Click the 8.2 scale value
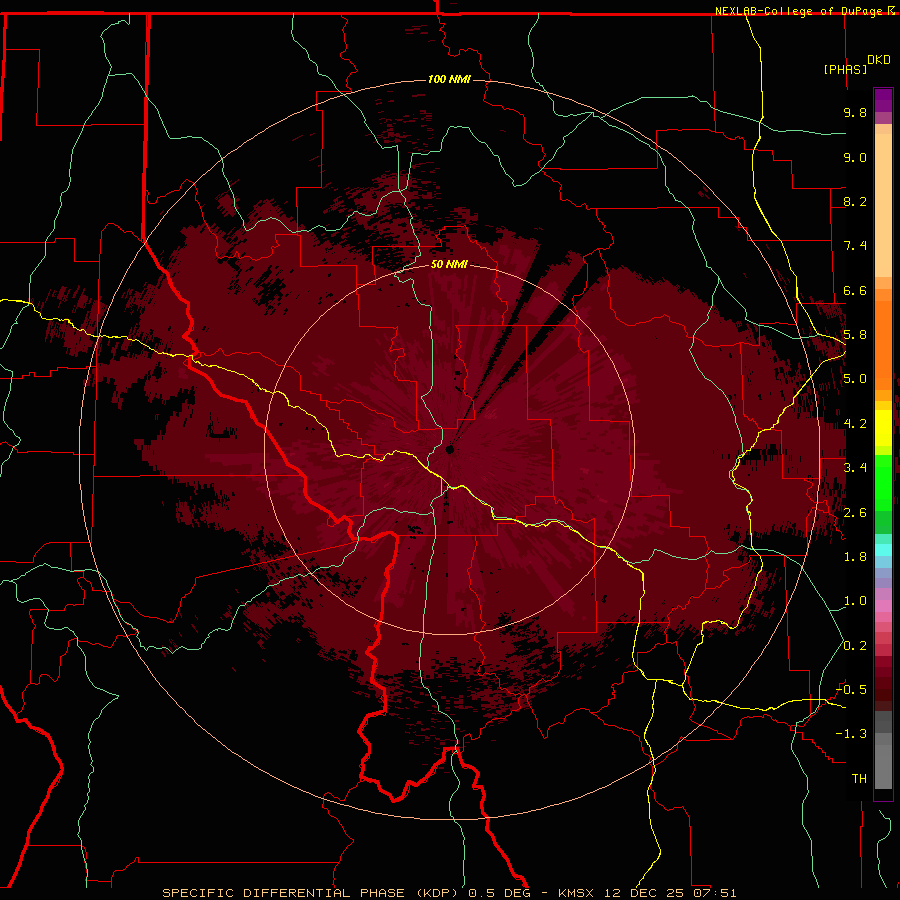This screenshot has width=900, height=900. tap(855, 201)
